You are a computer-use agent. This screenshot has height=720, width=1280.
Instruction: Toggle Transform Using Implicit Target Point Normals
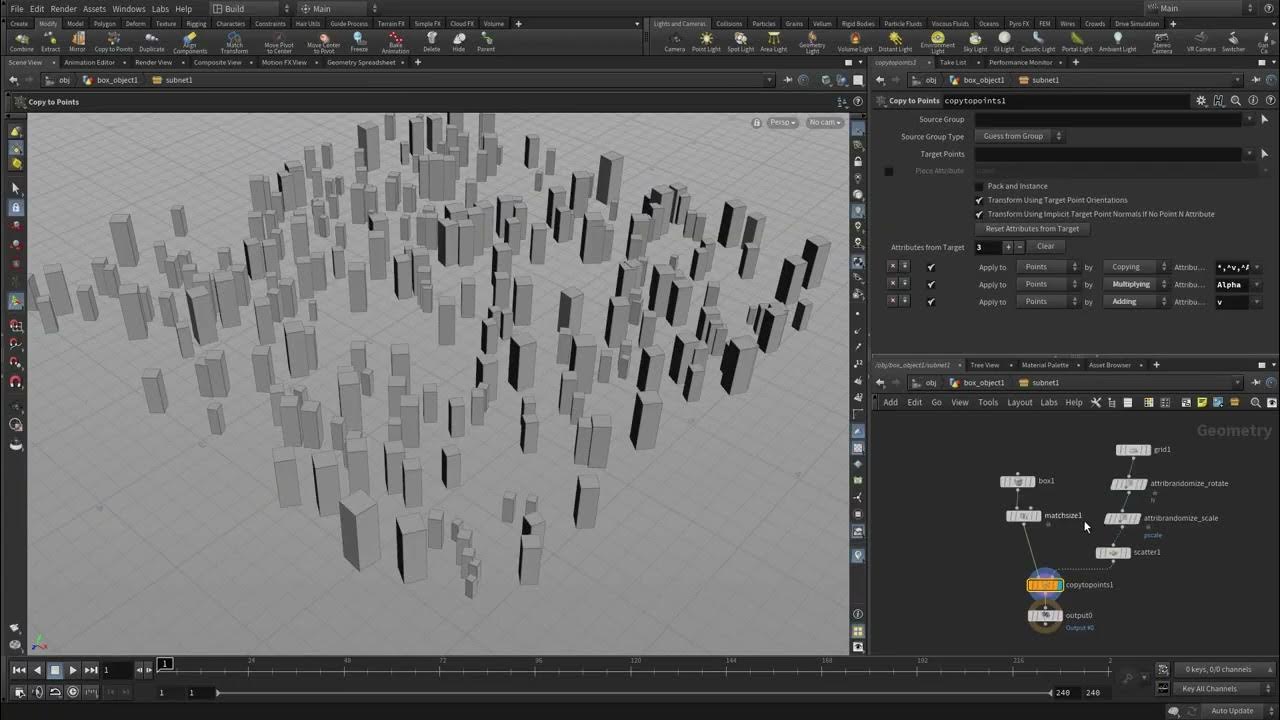click(979, 214)
